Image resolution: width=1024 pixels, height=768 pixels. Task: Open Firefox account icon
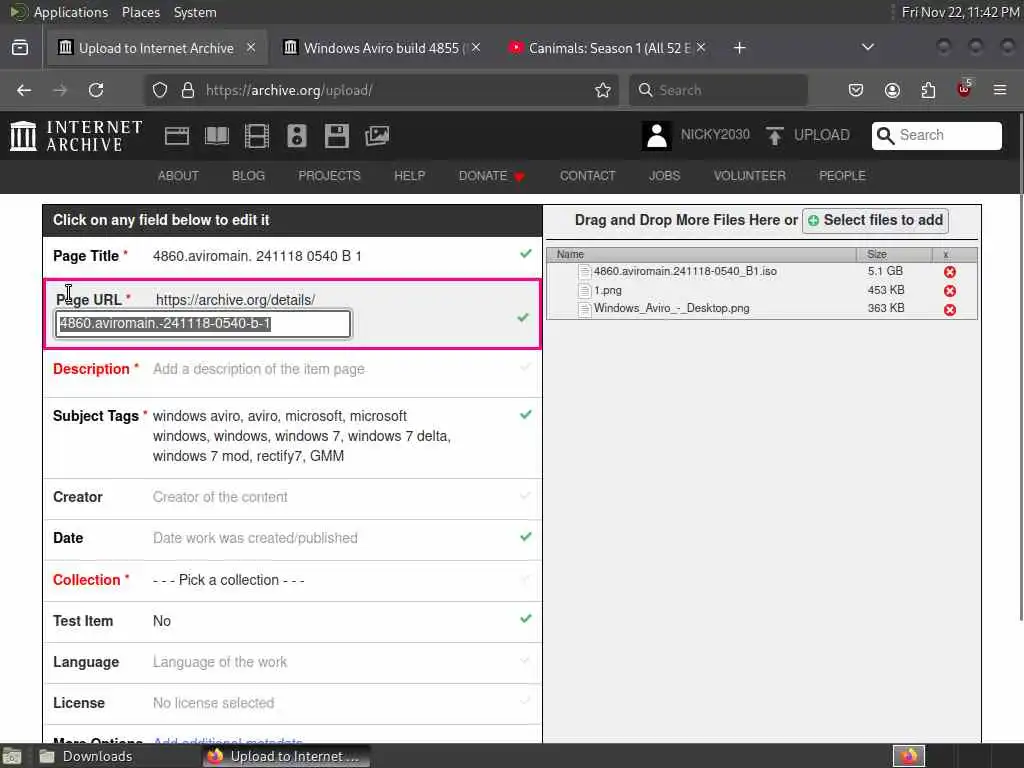[892, 90]
